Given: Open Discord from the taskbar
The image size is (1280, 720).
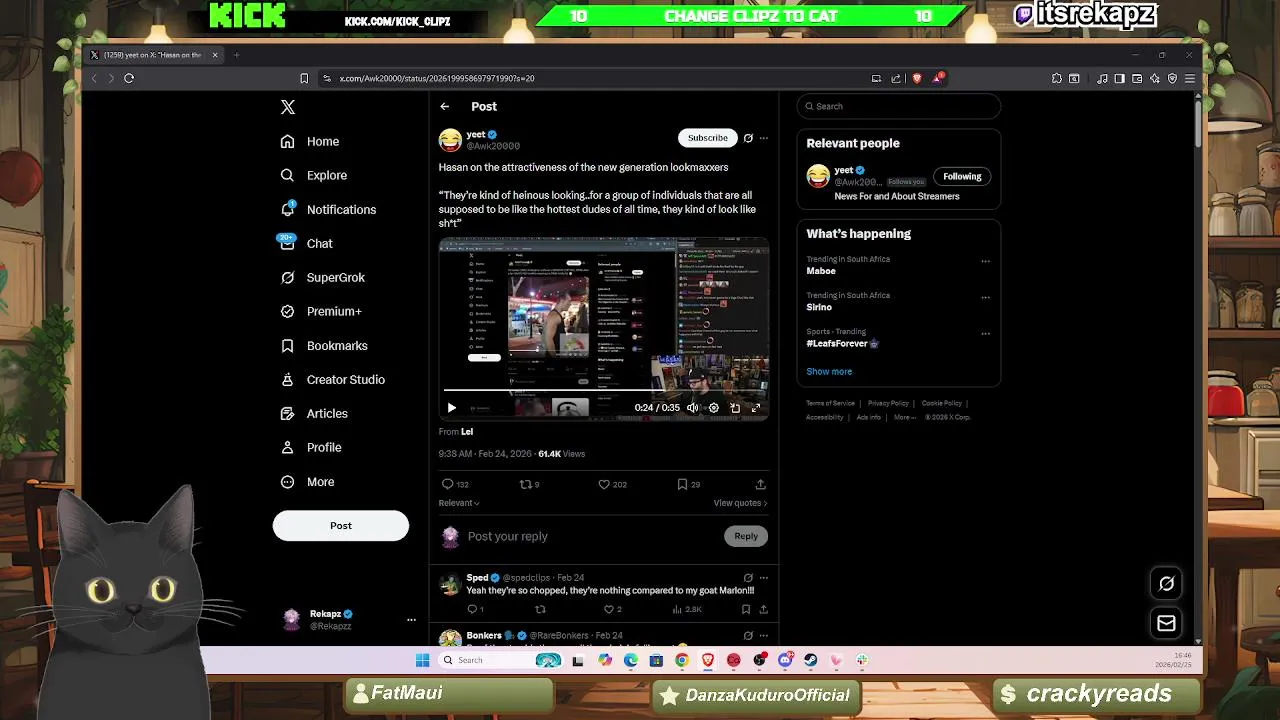Looking at the screenshot, I should point(785,660).
